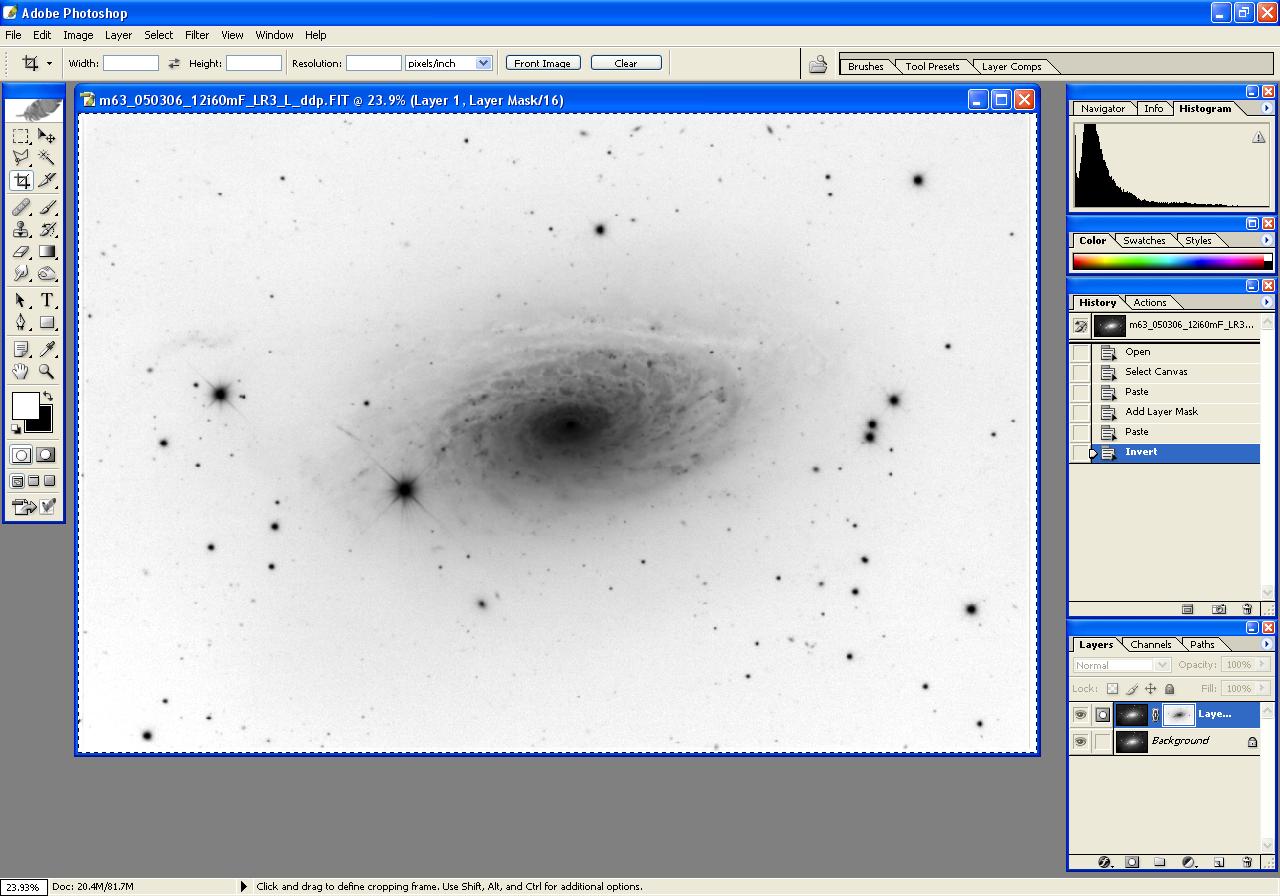Screen dimensions: 1280x896
Task: Select the Magic Wand tool
Action: 47,158
